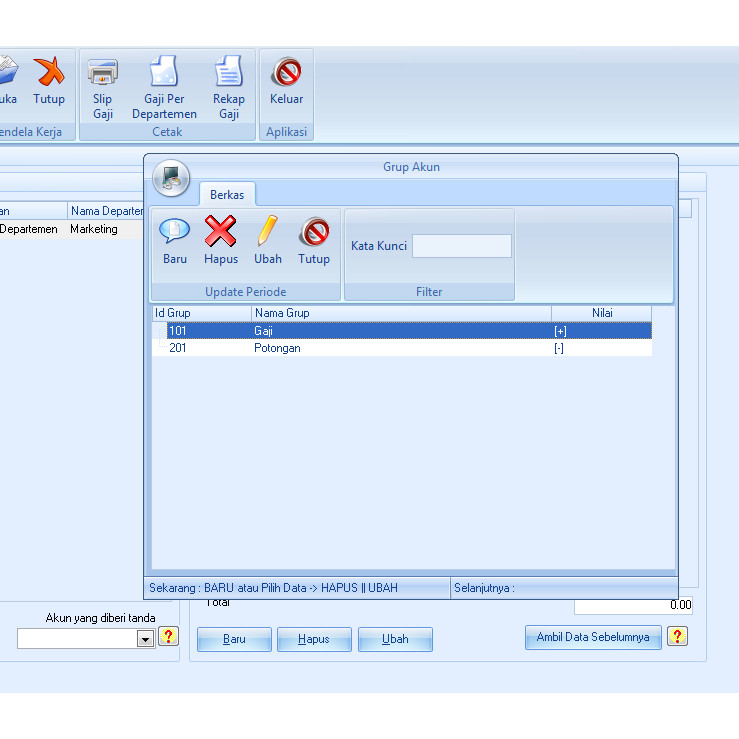This screenshot has width=739, height=739.
Task: Click into the Kata Kunci filter field
Action: point(461,246)
